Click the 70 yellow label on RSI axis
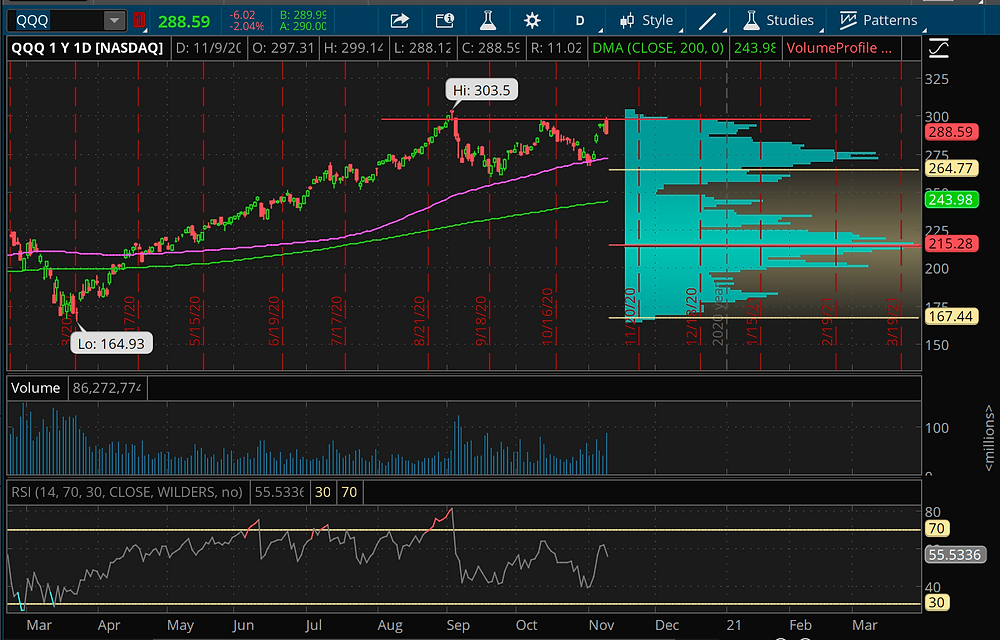 coord(936,528)
